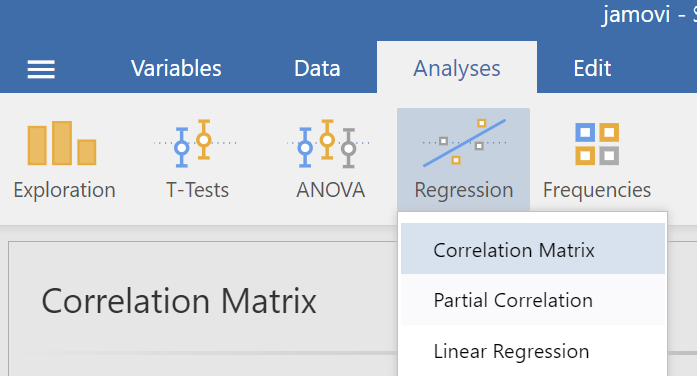Click the Regression scatter line icon
Viewport: 697px width, 376px height.
(464, 142)
